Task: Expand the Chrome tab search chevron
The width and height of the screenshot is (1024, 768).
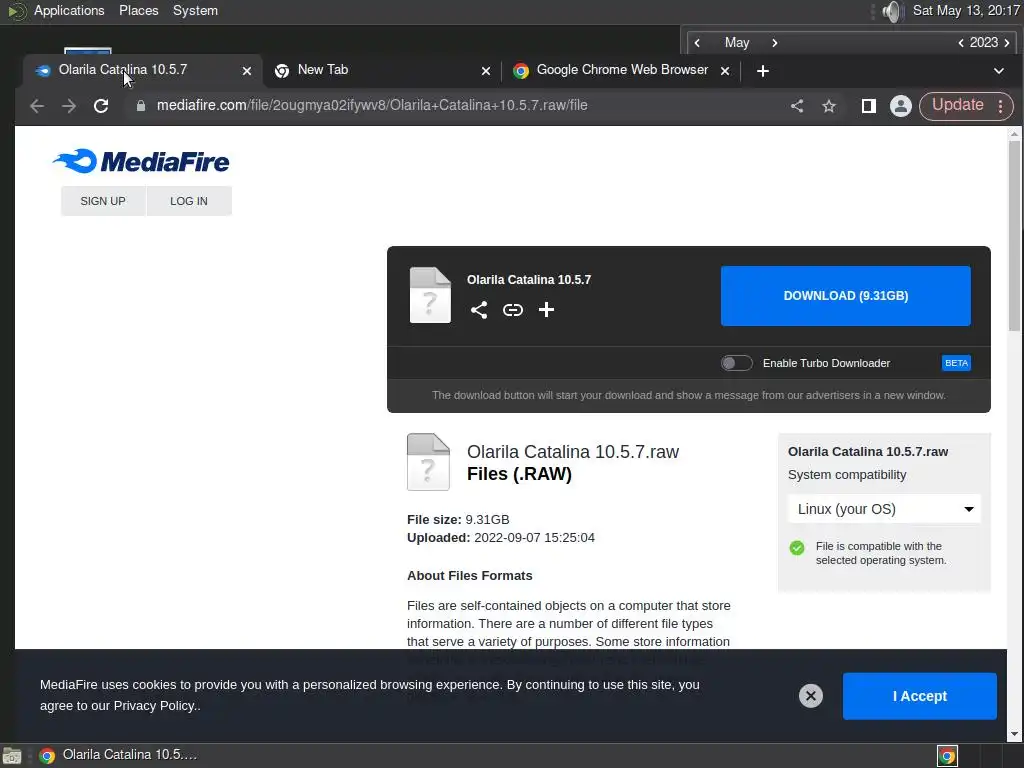Action: pos(999,71)
